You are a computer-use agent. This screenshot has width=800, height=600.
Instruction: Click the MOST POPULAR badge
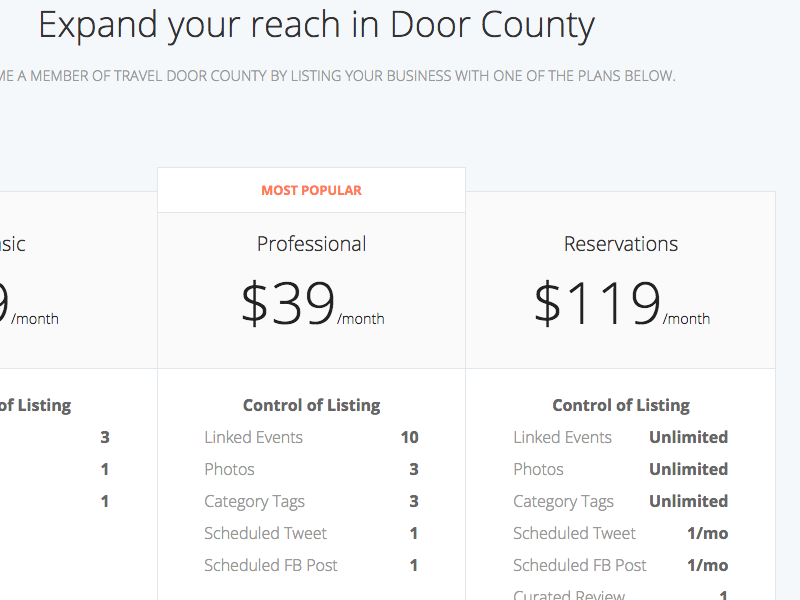coord(311,190)
